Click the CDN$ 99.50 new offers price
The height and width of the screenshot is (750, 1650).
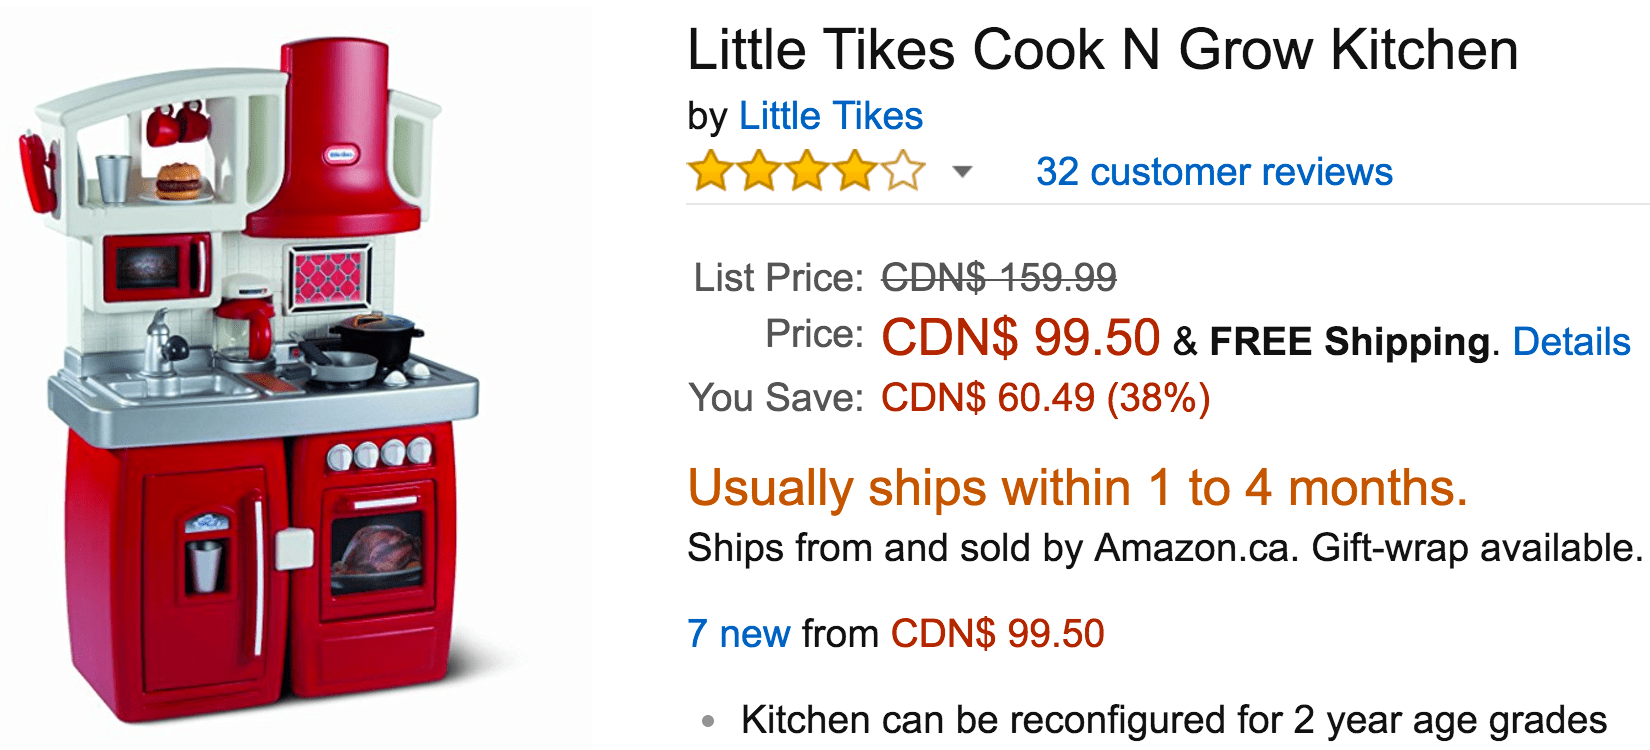997,634
